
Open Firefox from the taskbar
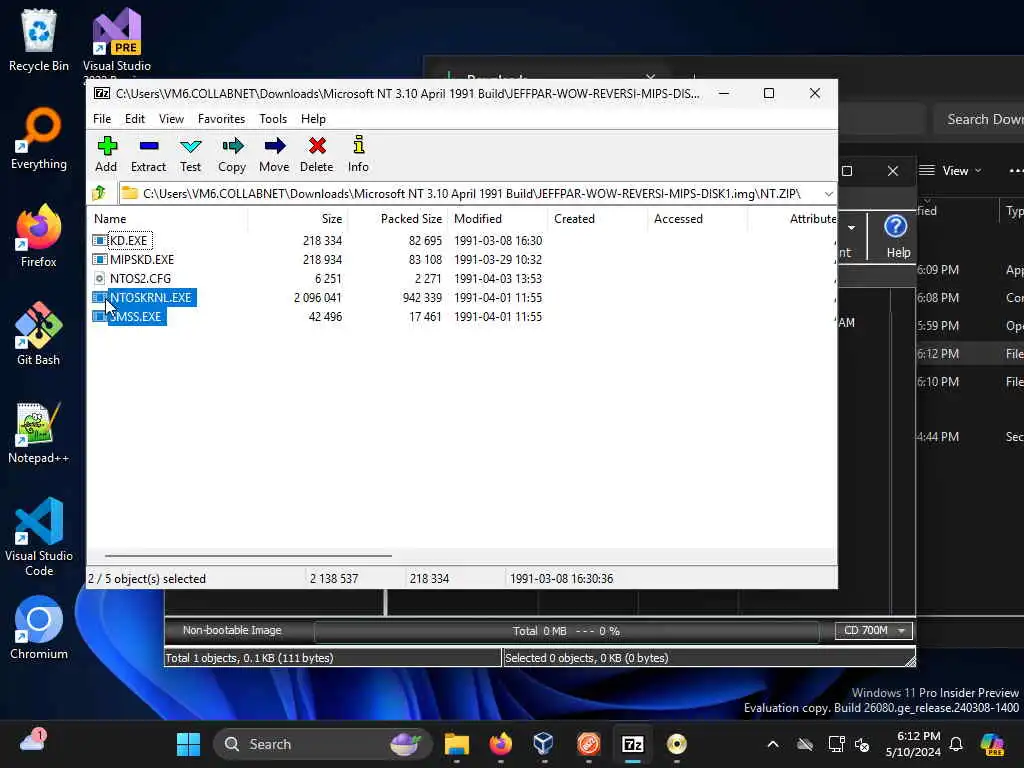(x=501, y=744)
